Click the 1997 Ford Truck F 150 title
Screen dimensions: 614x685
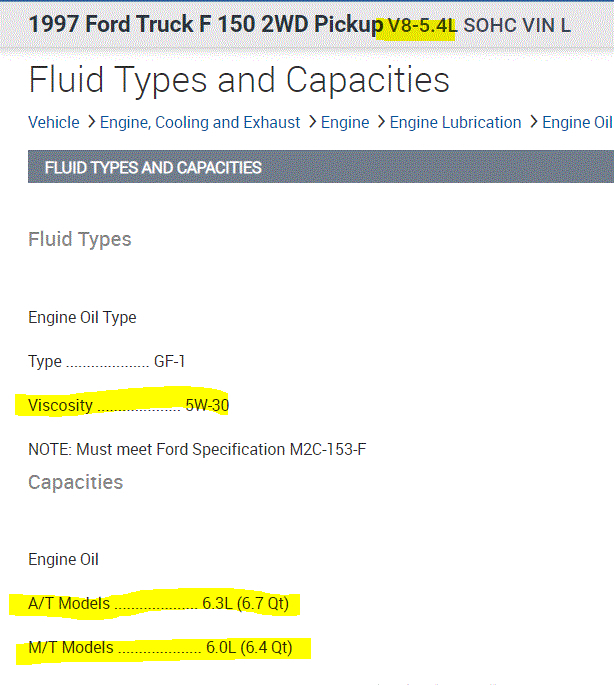pos(205,25)
